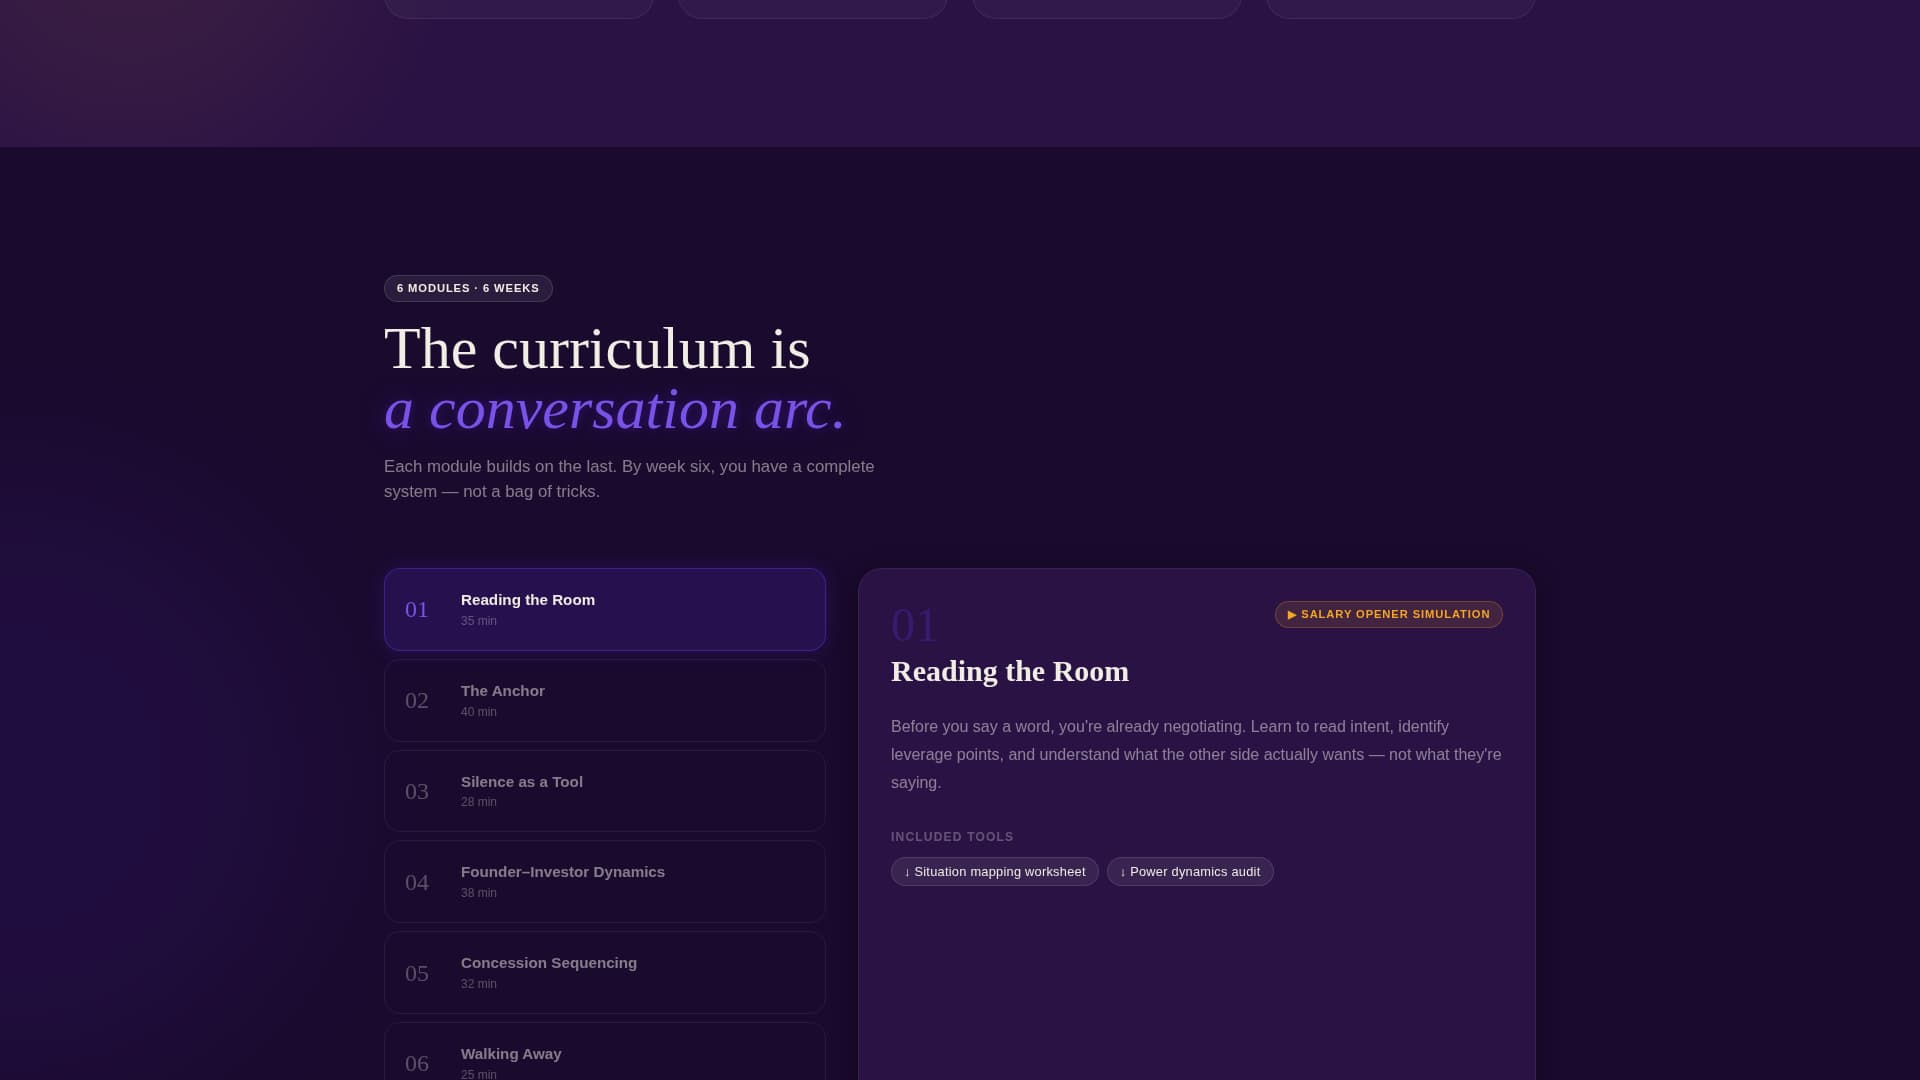Image resolution: width=1920 pixels, height=1080 pixels.
Task: Click the large 01 in detail panel
Action: pyautogui.click(x=913, y=626)
